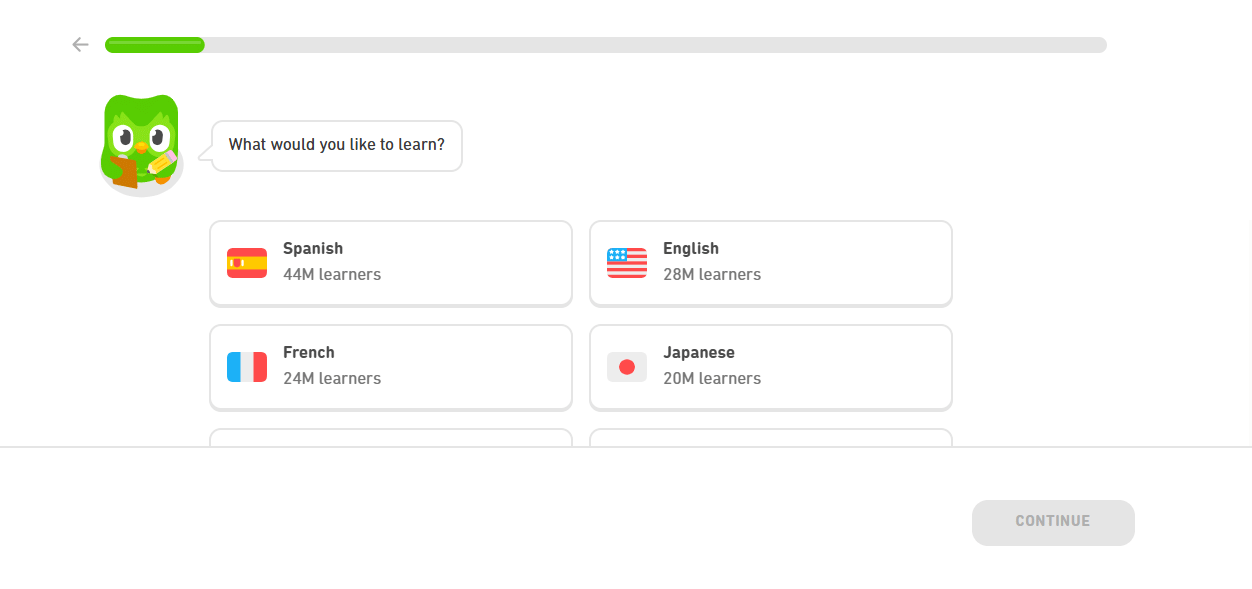Click the Duo owl mascot

click(140, 140)
